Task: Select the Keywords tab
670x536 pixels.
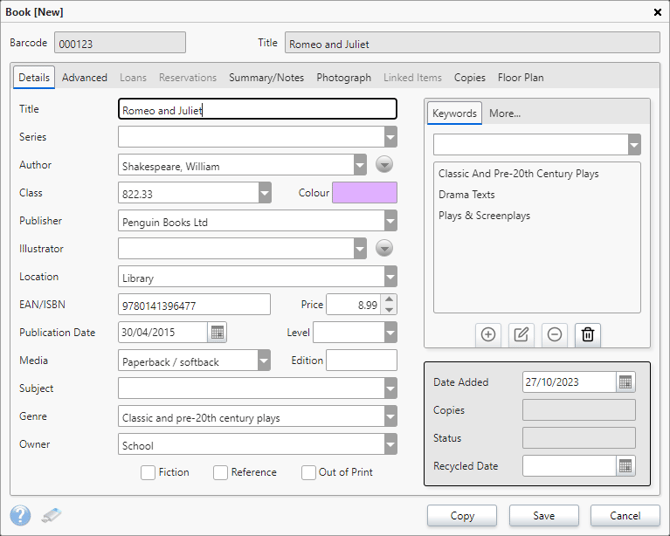Action: (454, 113)
